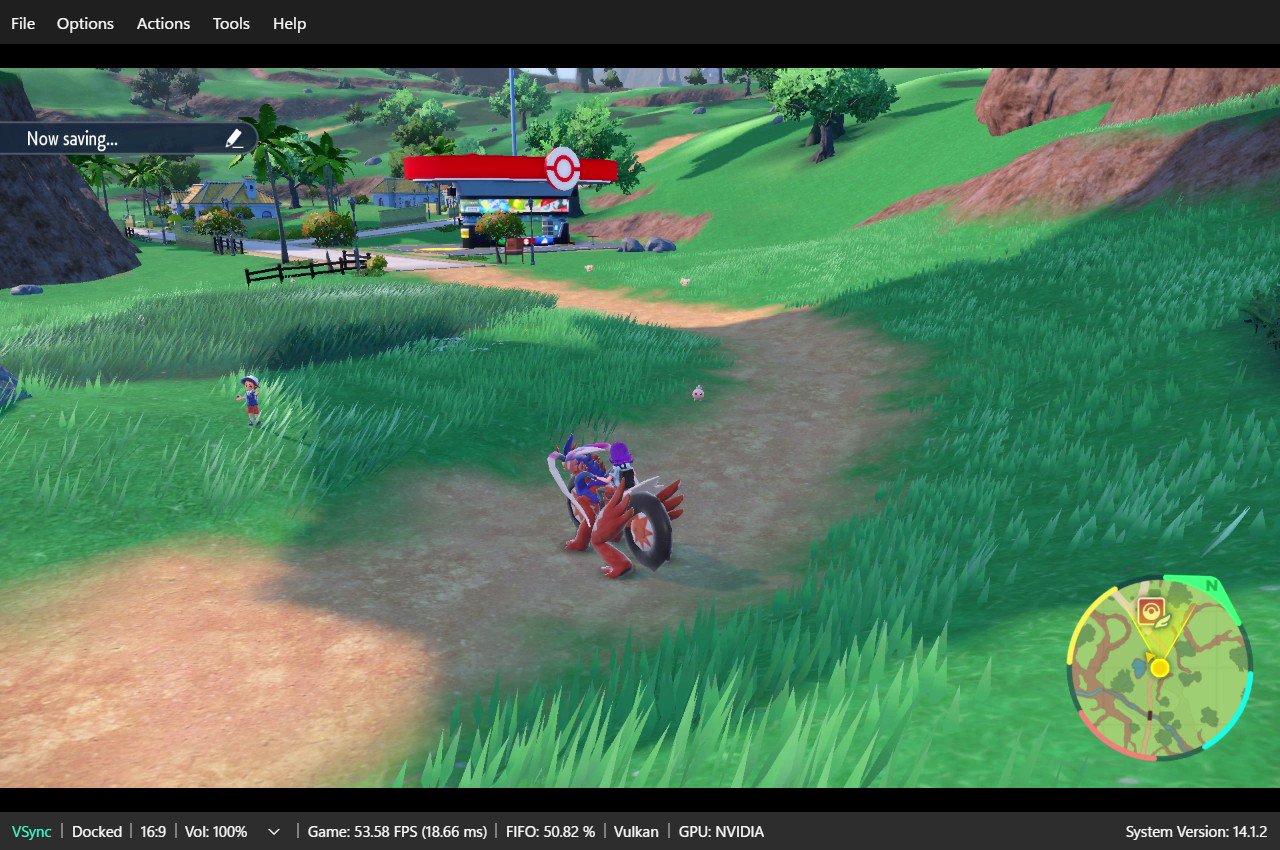The height and width of the screenshot is (850, 1280).
Task: Click the trainer NPC in the grass
Action: [251, 399]
